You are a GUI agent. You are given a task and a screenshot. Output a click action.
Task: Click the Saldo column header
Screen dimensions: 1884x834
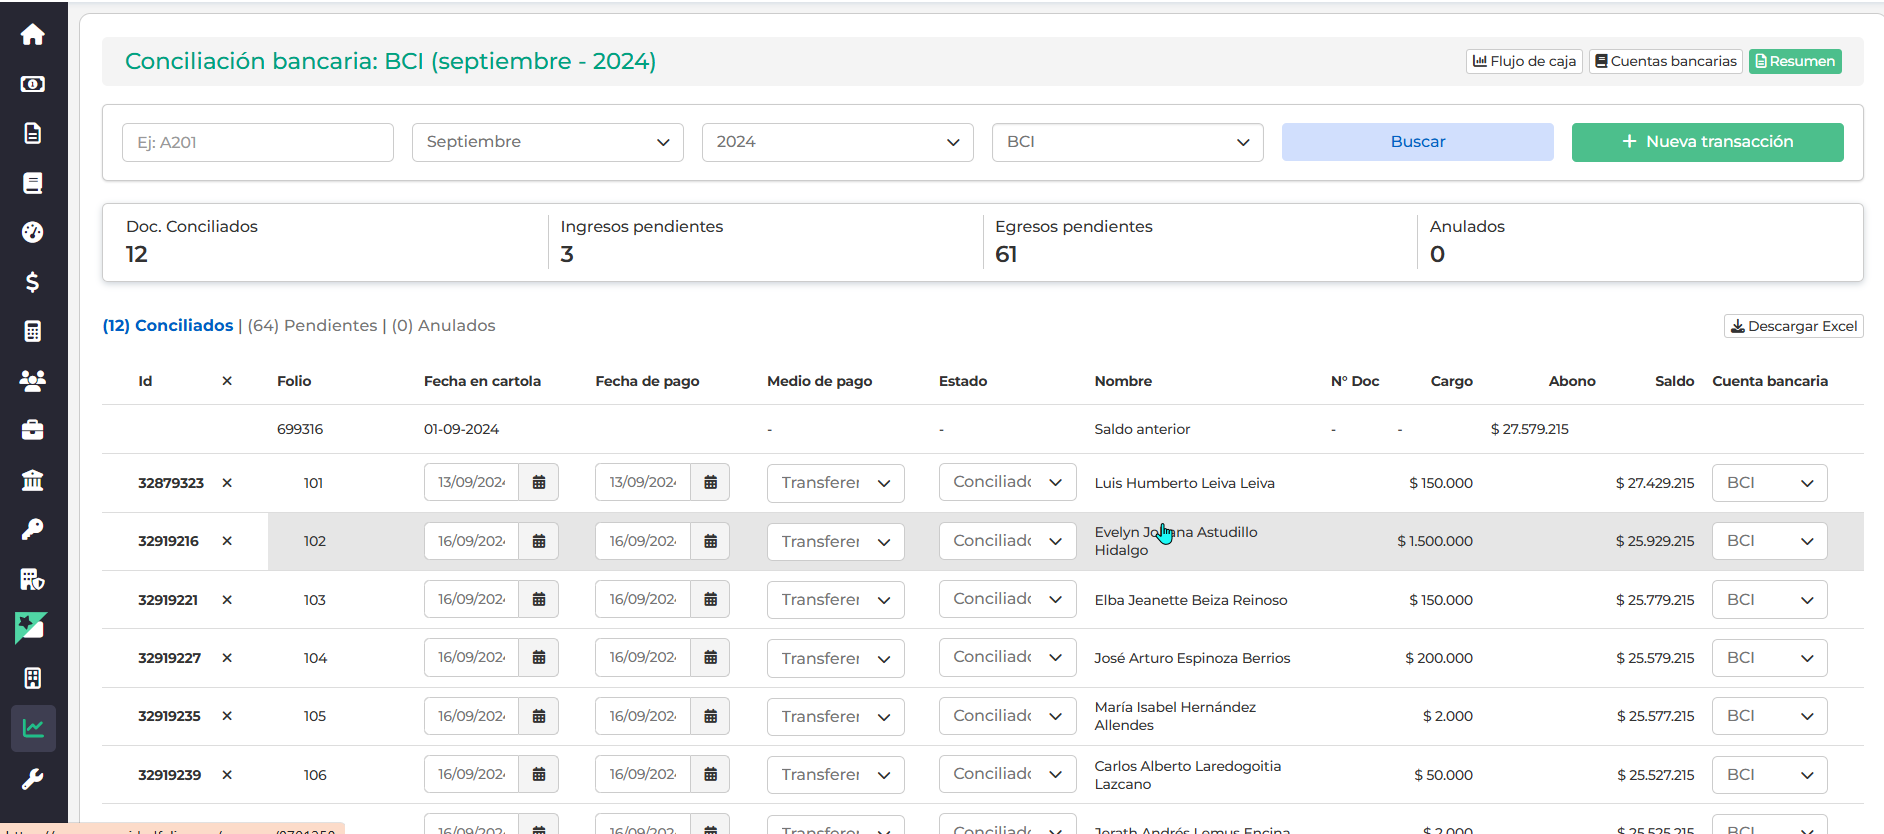[x=1674, y=381]
